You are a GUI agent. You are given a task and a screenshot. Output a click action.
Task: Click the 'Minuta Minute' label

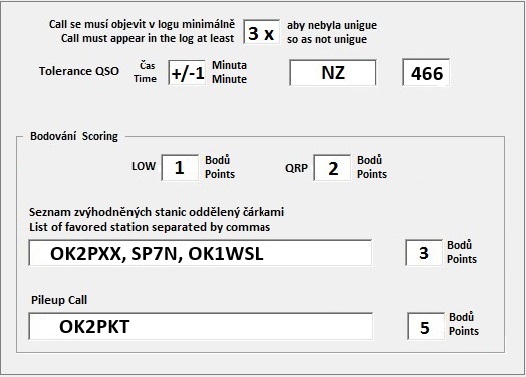pyautogui.click(x=229, y=72)
